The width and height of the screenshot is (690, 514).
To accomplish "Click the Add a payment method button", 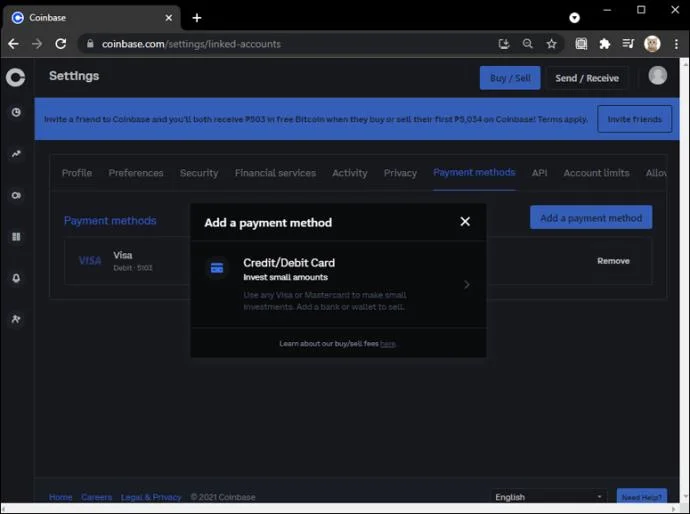I will [x=591, y=217].
